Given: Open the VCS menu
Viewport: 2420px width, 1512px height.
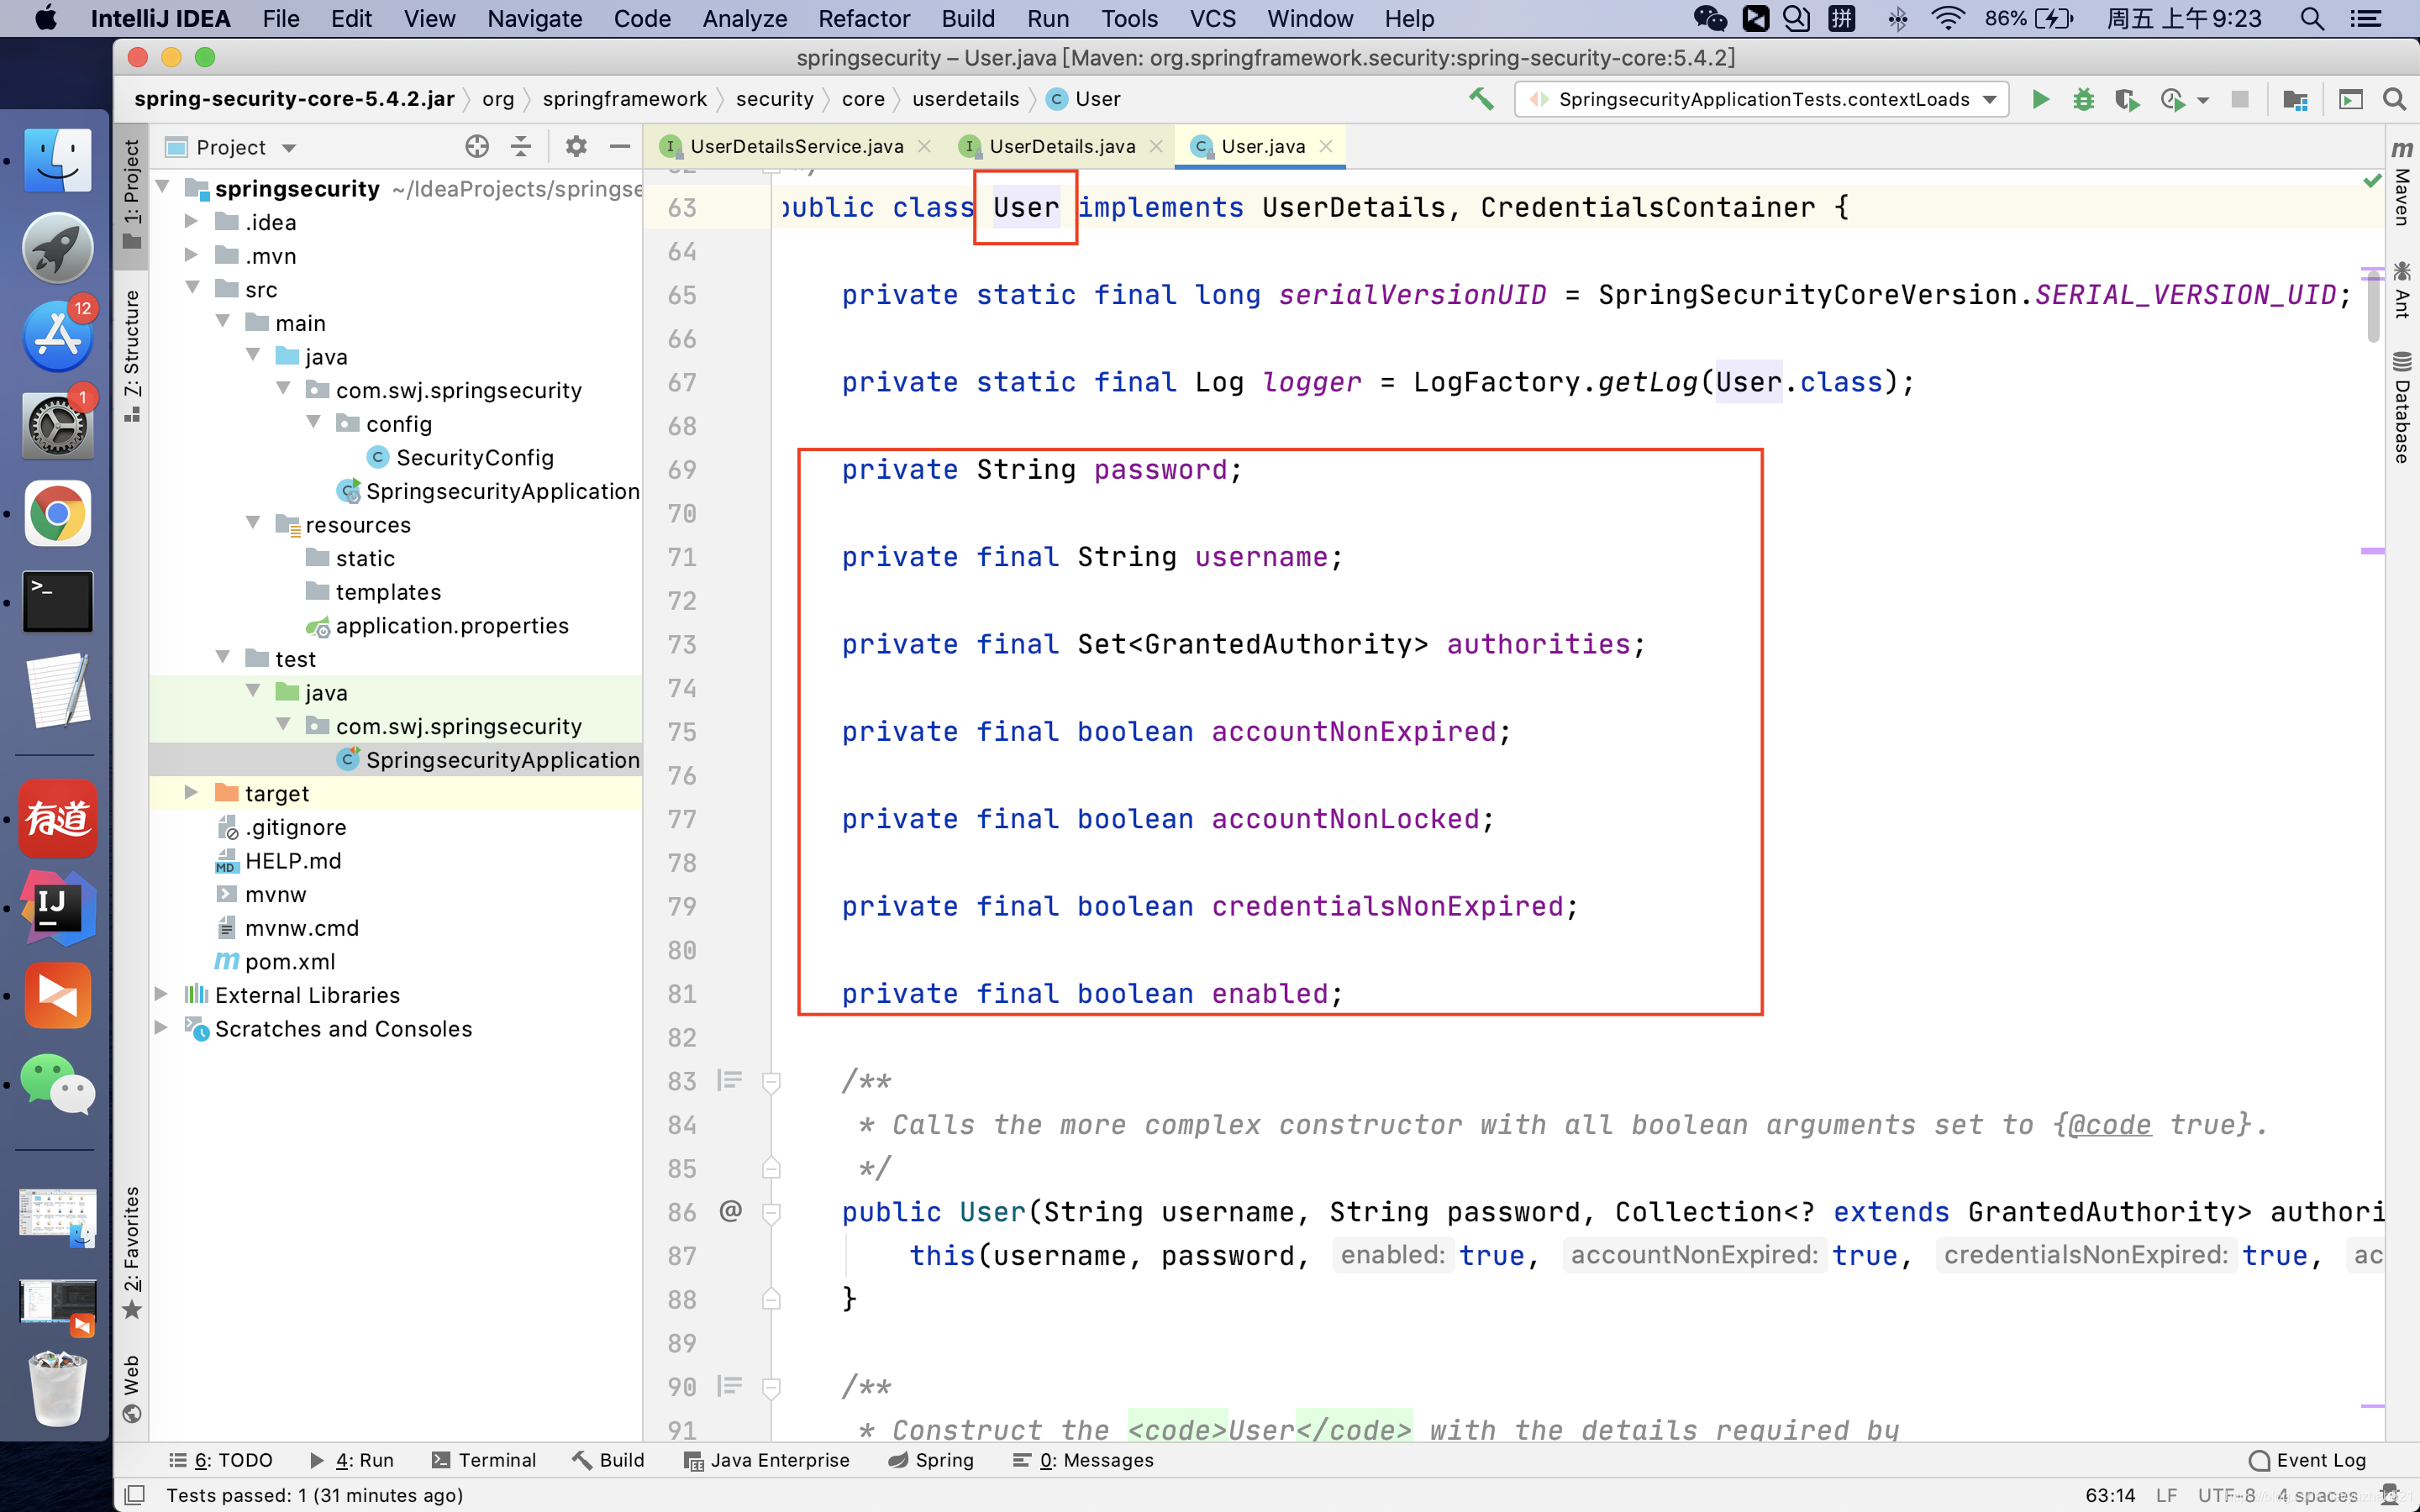Looking at the screenshot, I should coord(1212,19).
